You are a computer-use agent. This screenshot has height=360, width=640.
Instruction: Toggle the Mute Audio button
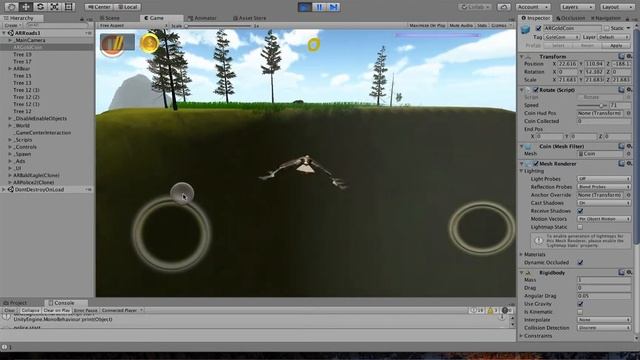tap(461, 25)
